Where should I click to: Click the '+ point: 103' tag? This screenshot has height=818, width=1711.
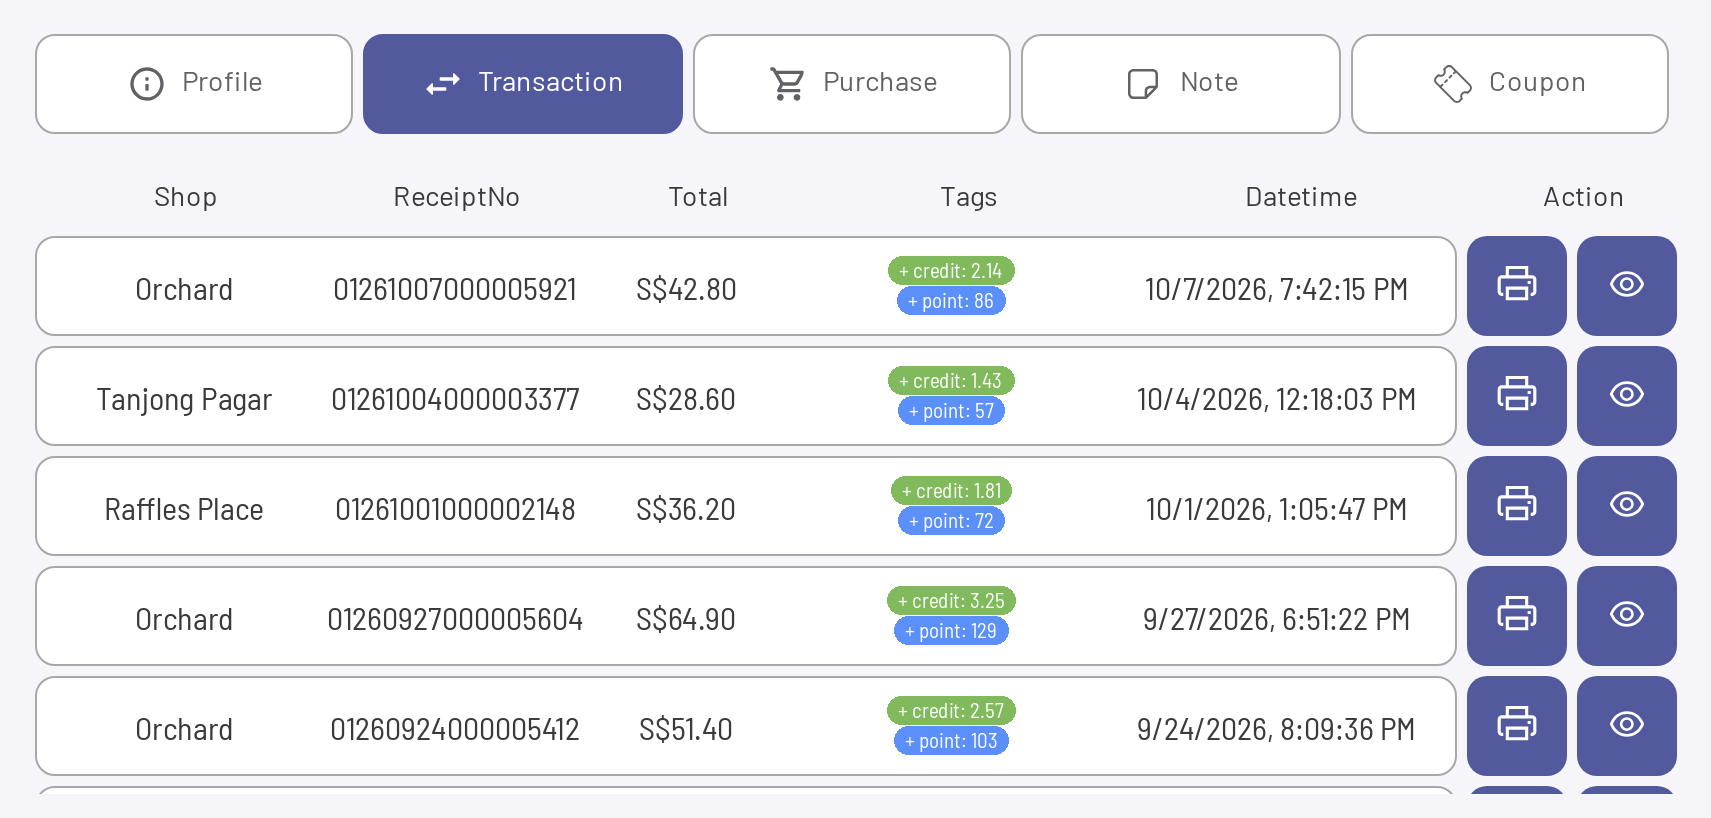pos(951,741)
